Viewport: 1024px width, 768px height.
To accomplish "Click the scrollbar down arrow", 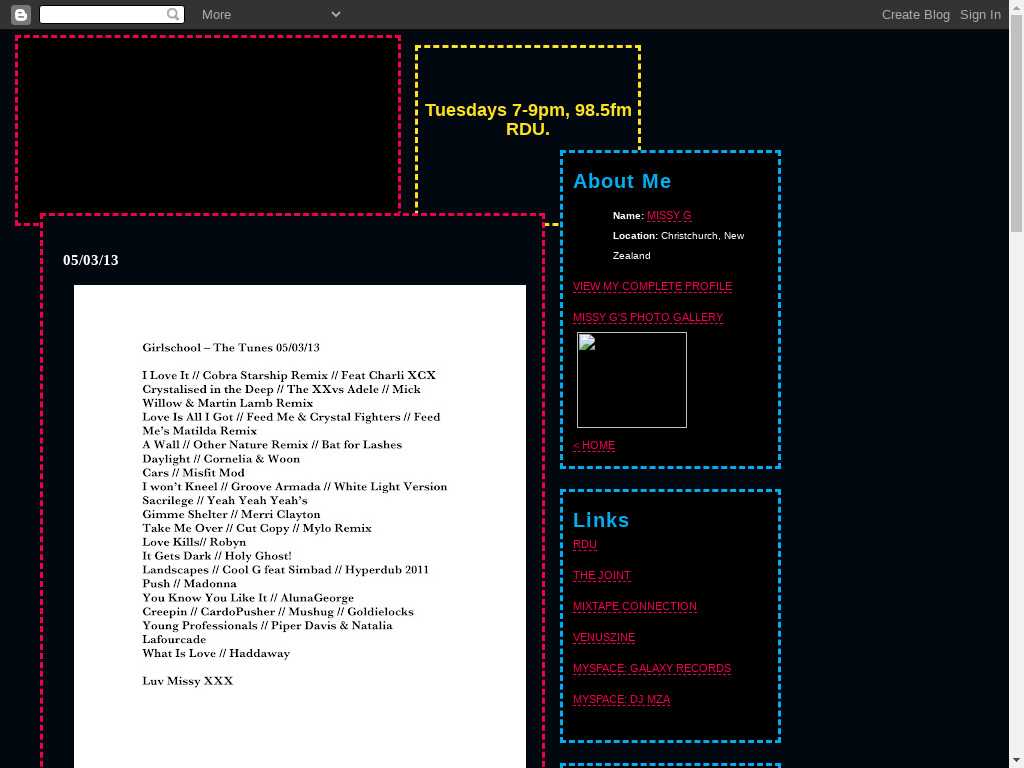I will click(1016, 759).
